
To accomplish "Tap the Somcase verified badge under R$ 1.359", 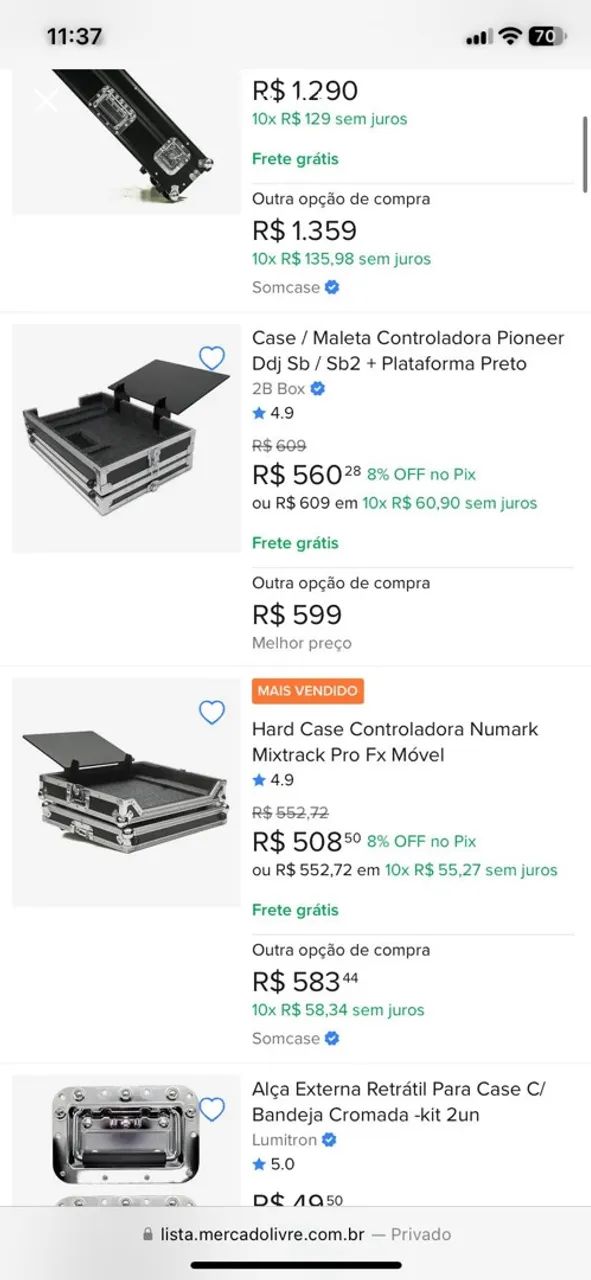I will coord(332,287).
